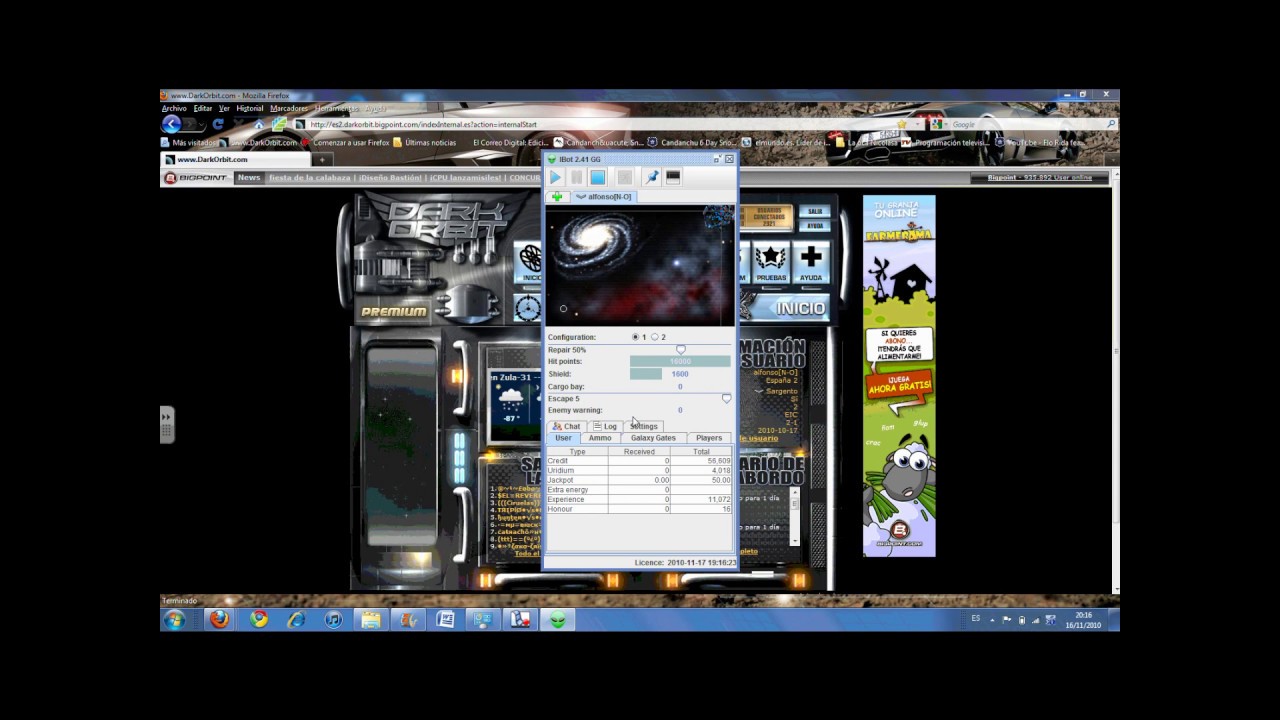The width and height of the screenshot is (1280, 720).
Task: Click the PREMIUM button in DarkOrbit
Action: [x=395, y=311]
